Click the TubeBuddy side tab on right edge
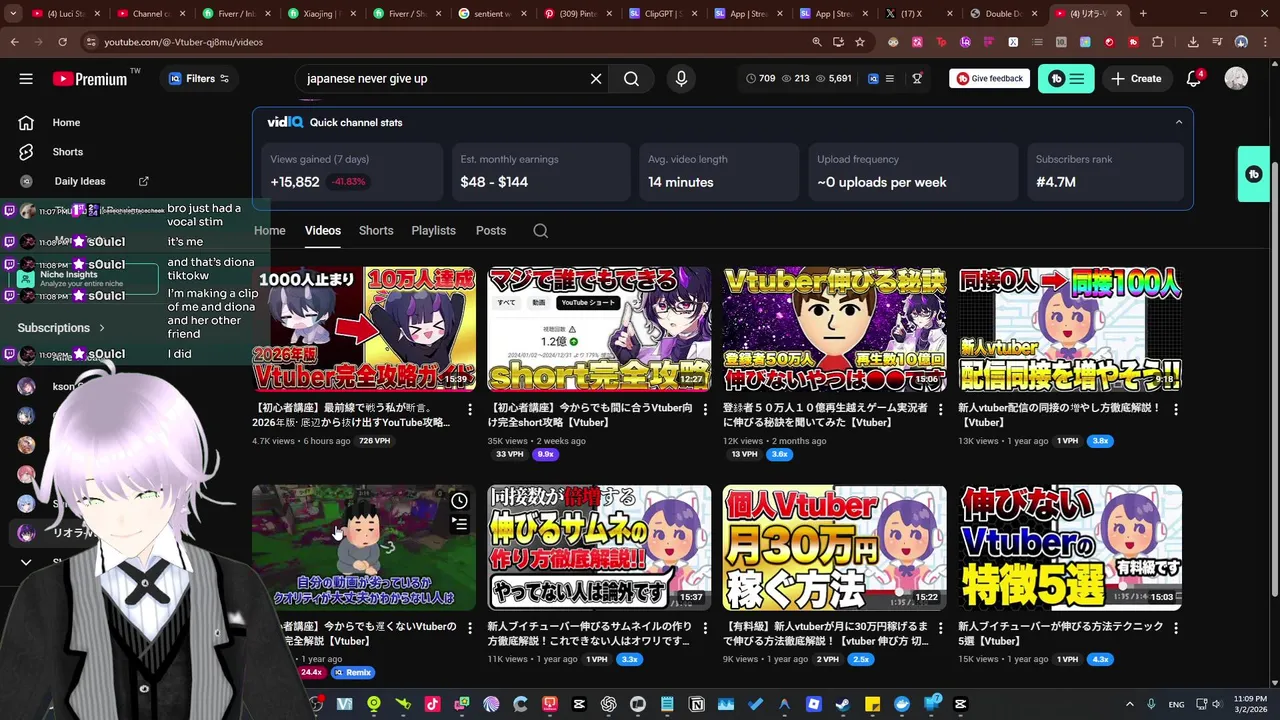This screenshot has height=720, width=1280. 1254,174
